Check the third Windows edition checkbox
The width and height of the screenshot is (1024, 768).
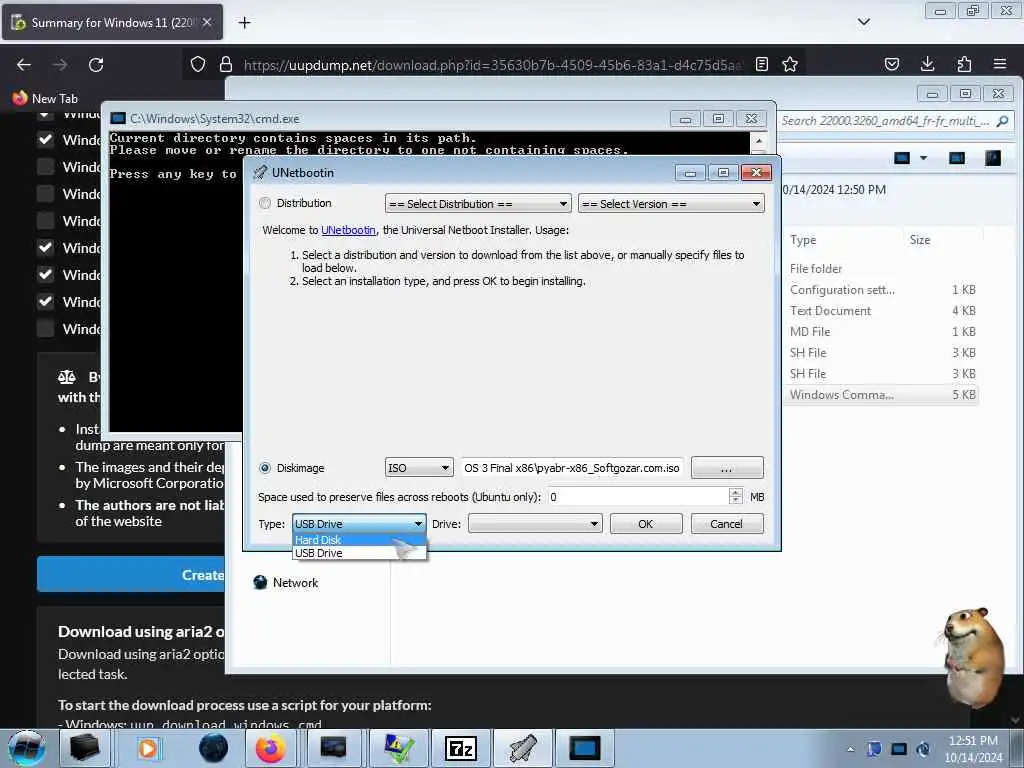45,167
